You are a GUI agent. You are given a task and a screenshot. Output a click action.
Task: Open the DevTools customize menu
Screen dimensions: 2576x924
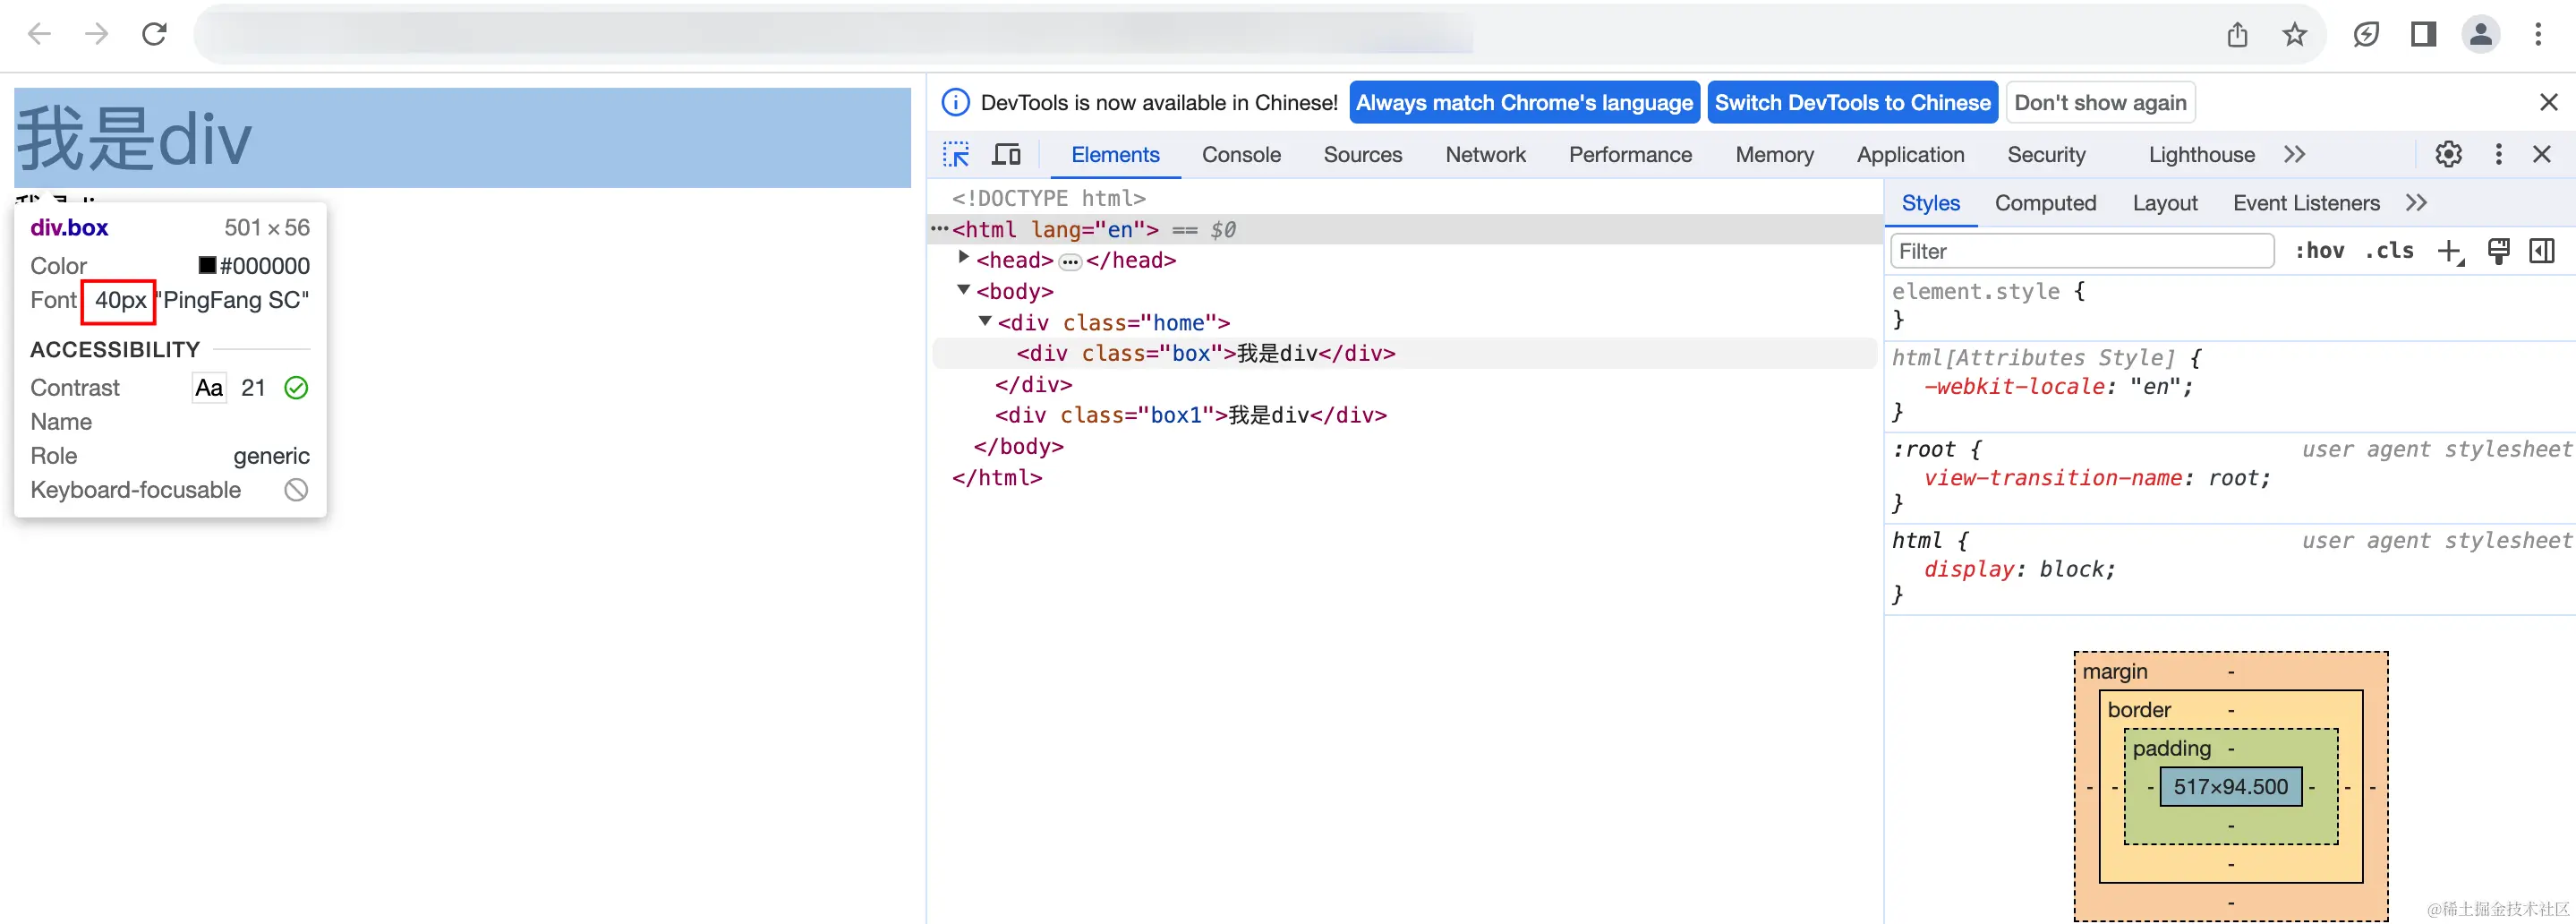click(2499, 154)
